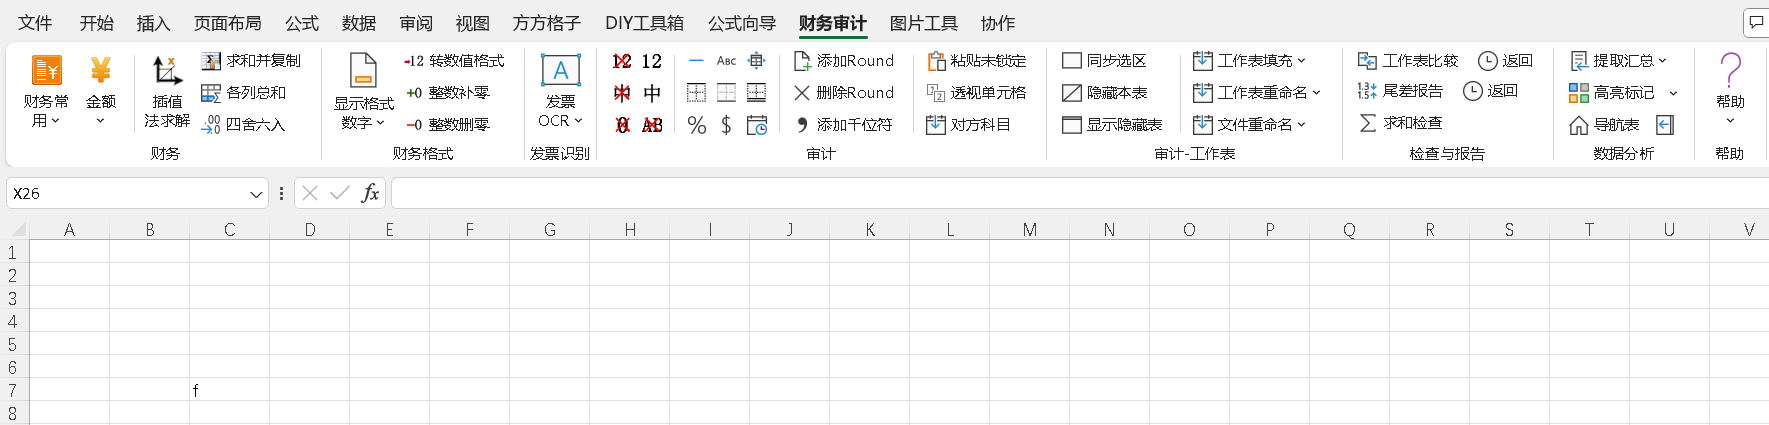The width and height of the screenshot is (1769, 425).
Task: Toggle 同步选区 option
Action: pos(1072,61)
